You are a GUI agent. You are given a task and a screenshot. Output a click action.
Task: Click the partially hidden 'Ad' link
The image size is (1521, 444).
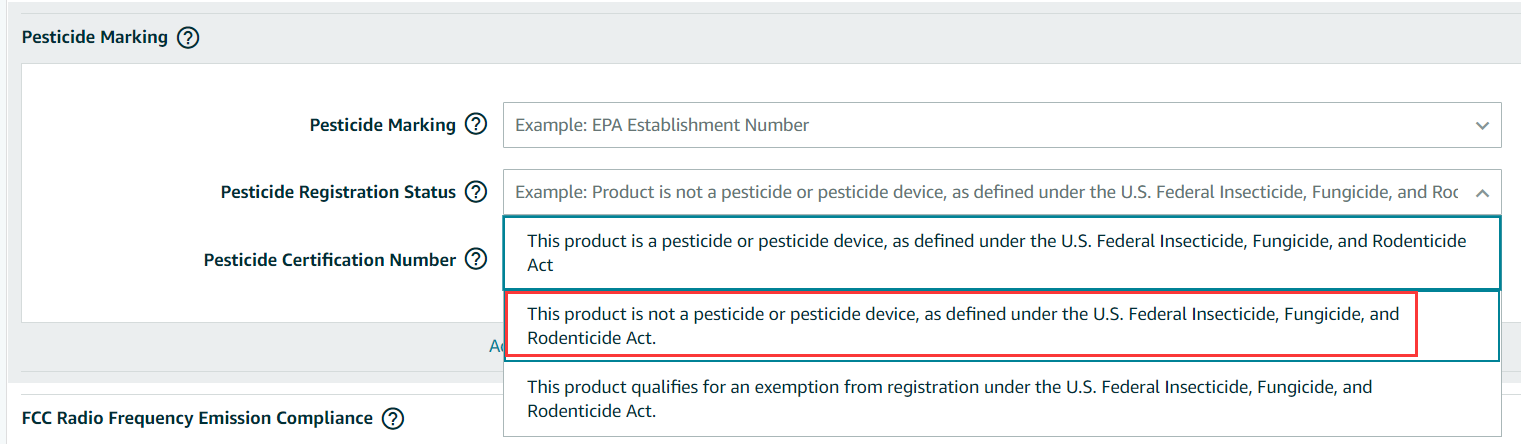496,346
